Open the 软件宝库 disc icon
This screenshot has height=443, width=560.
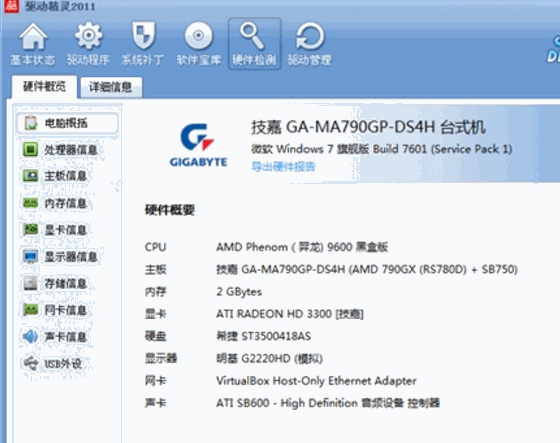(x=199, y=36)
